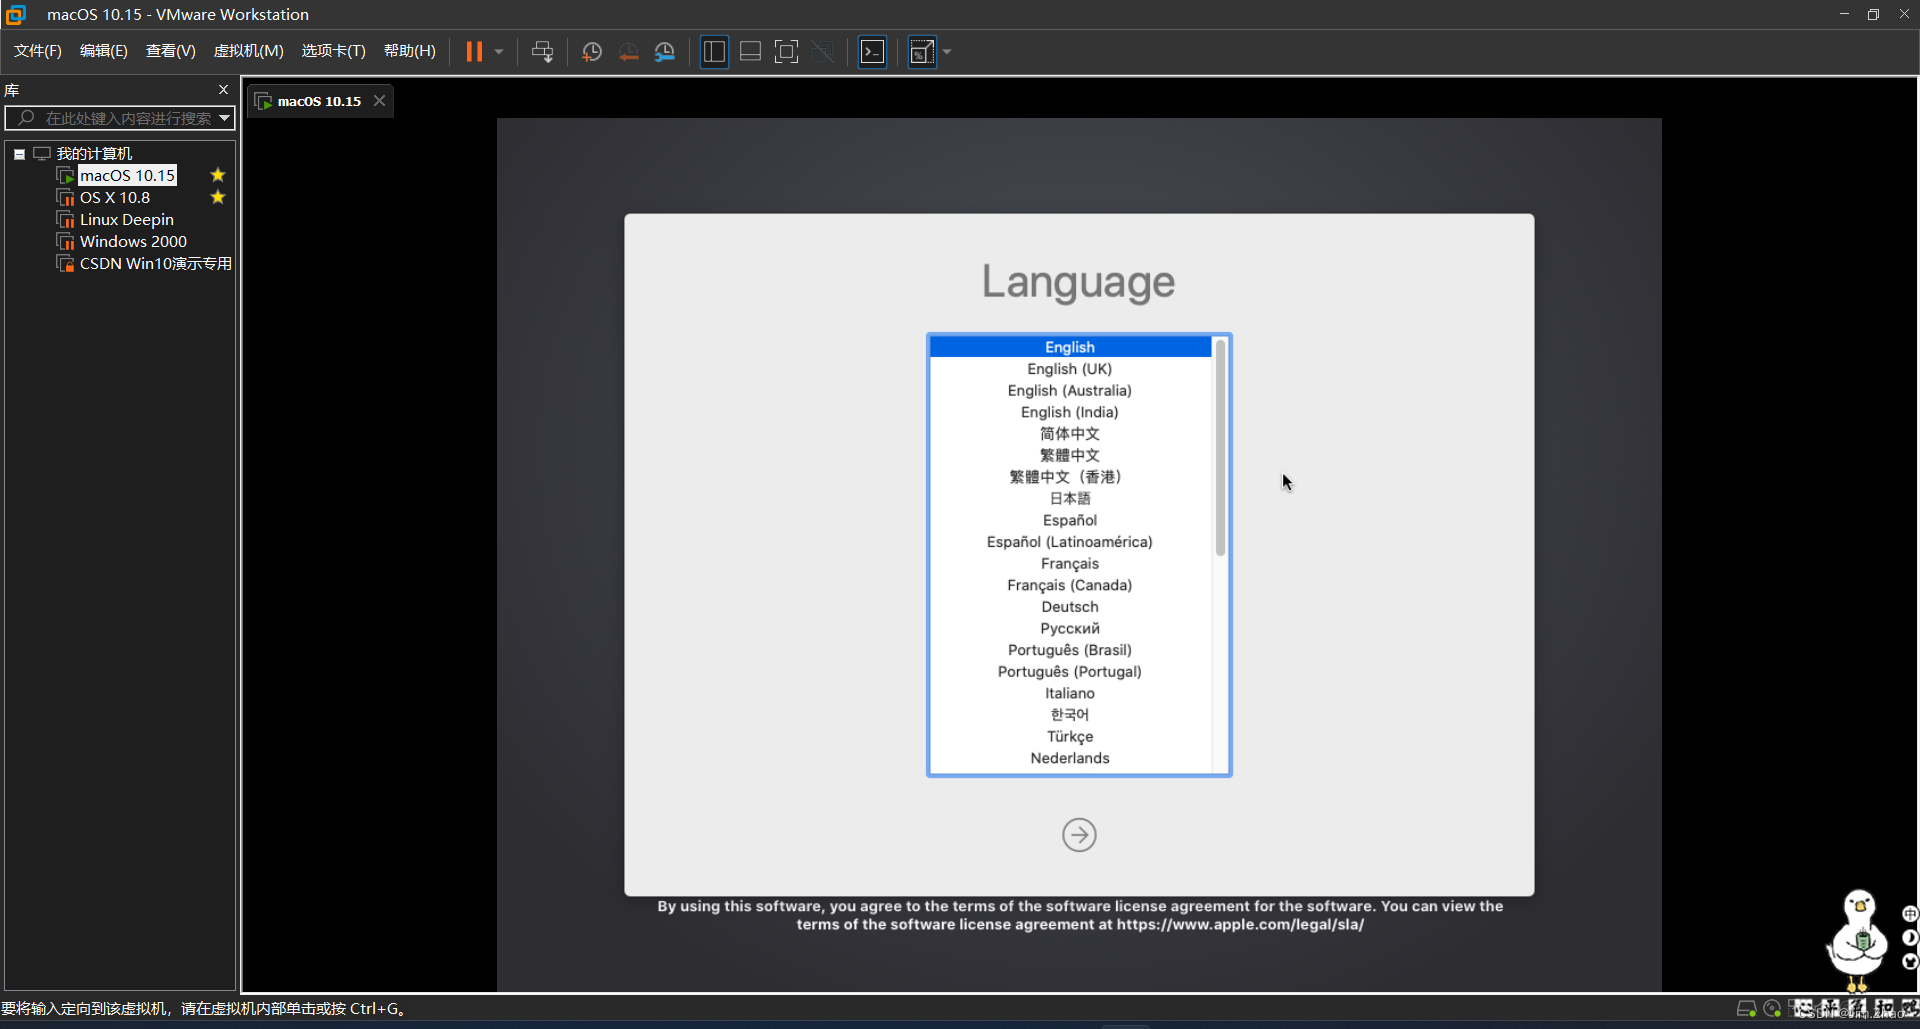Screen dimensions: 1920x1029
Task: Click the hard disk status icon
Action: pos(1746,1009)
